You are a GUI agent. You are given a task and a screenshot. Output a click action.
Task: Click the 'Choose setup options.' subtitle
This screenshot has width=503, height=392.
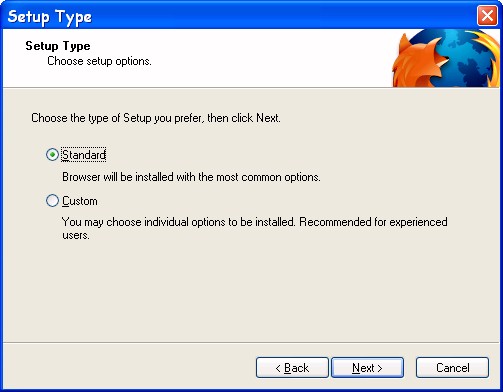click(99, 61)
